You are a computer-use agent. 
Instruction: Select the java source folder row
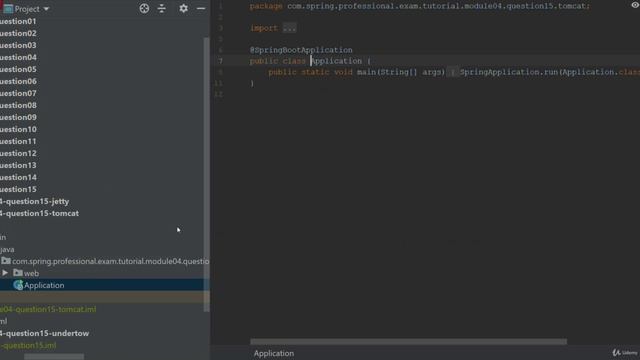pos(7,249)
